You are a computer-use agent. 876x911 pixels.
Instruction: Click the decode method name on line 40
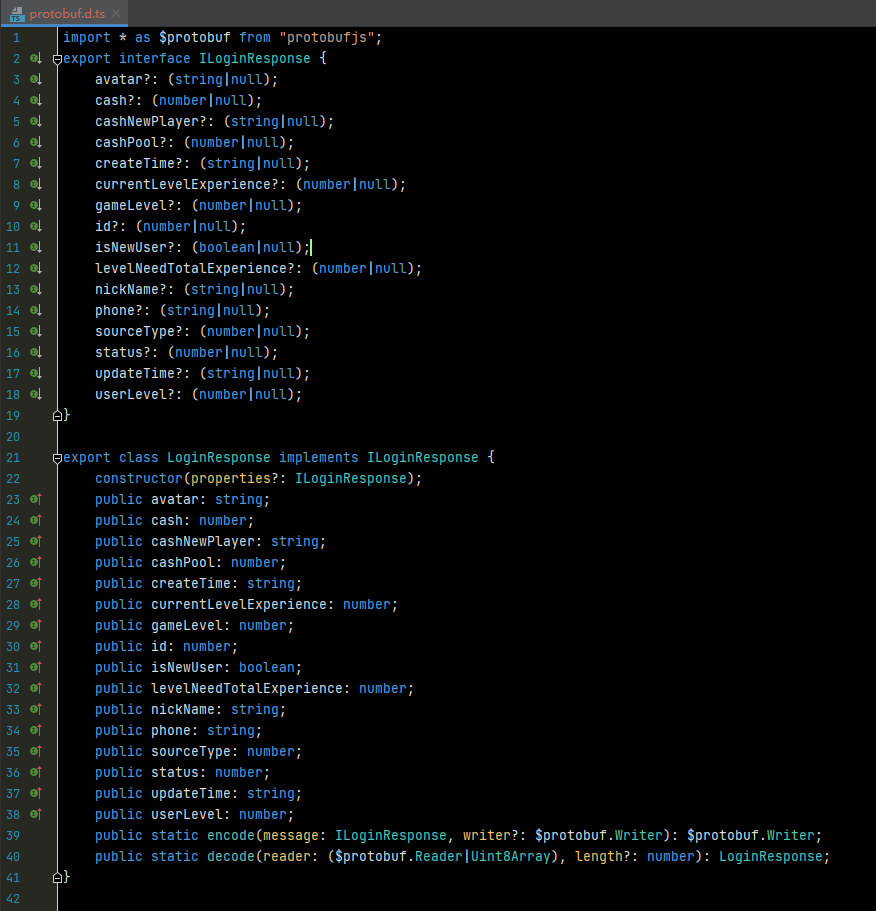[x=231, y=856]
